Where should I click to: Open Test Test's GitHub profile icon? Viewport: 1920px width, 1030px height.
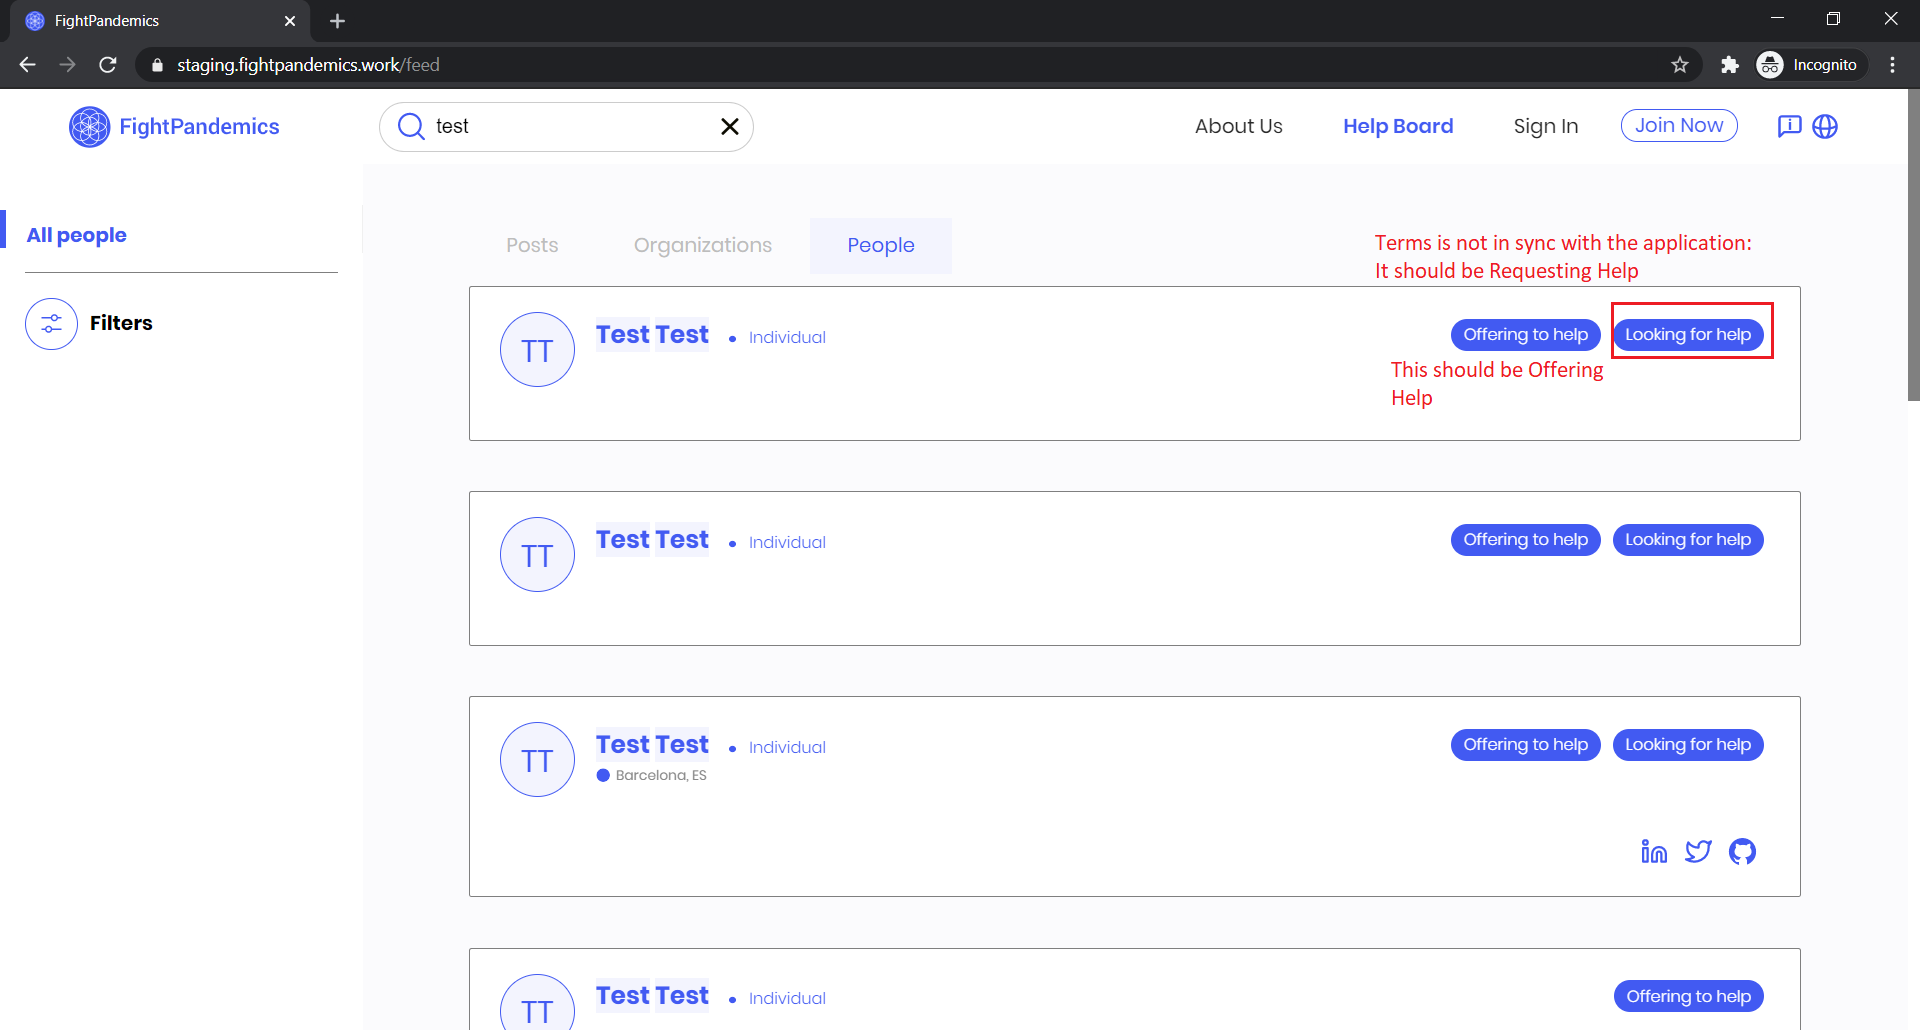tap(1742, 851)
